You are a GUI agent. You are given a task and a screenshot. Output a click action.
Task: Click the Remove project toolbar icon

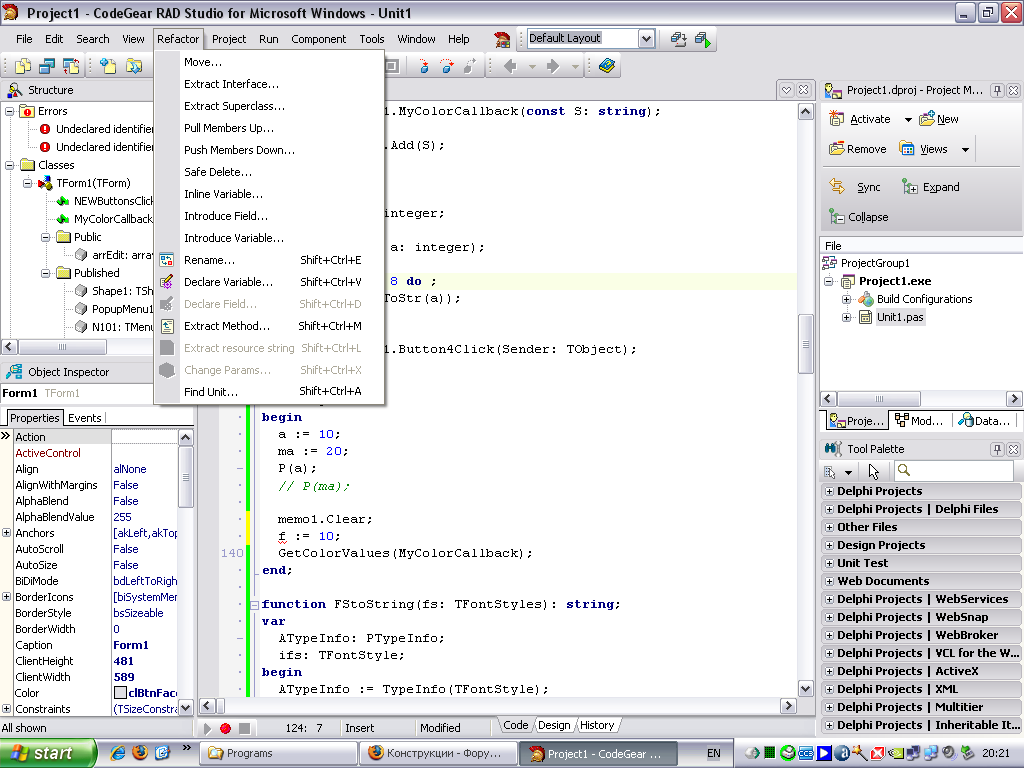coord(837,149)
